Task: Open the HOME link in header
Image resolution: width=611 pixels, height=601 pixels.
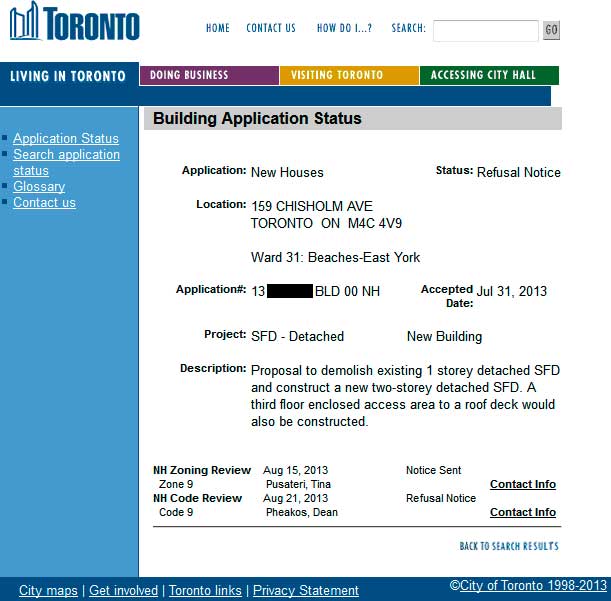Action: coord(218,28)
